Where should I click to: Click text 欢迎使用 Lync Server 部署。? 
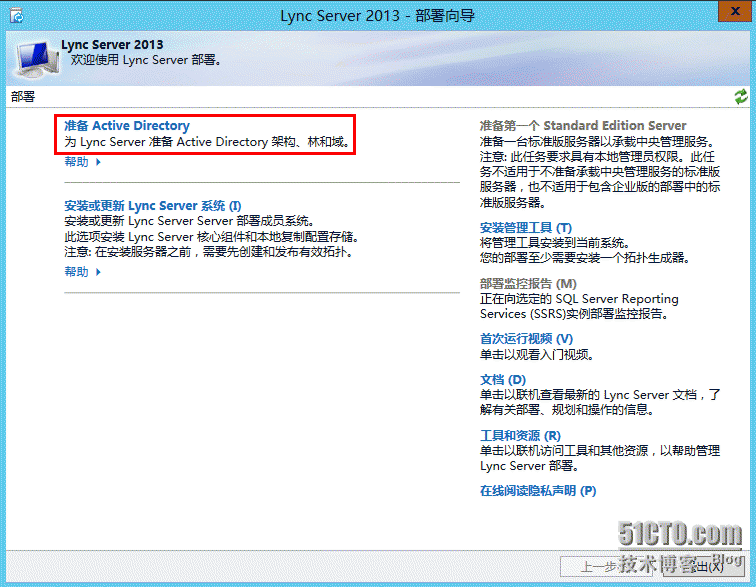click(146, 60)
